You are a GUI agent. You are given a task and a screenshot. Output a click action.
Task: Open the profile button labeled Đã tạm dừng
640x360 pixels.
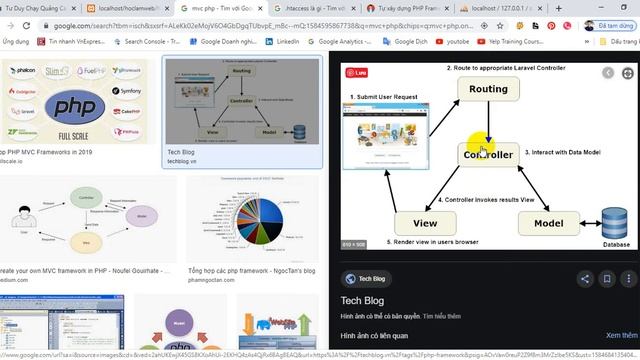point(610,26)
